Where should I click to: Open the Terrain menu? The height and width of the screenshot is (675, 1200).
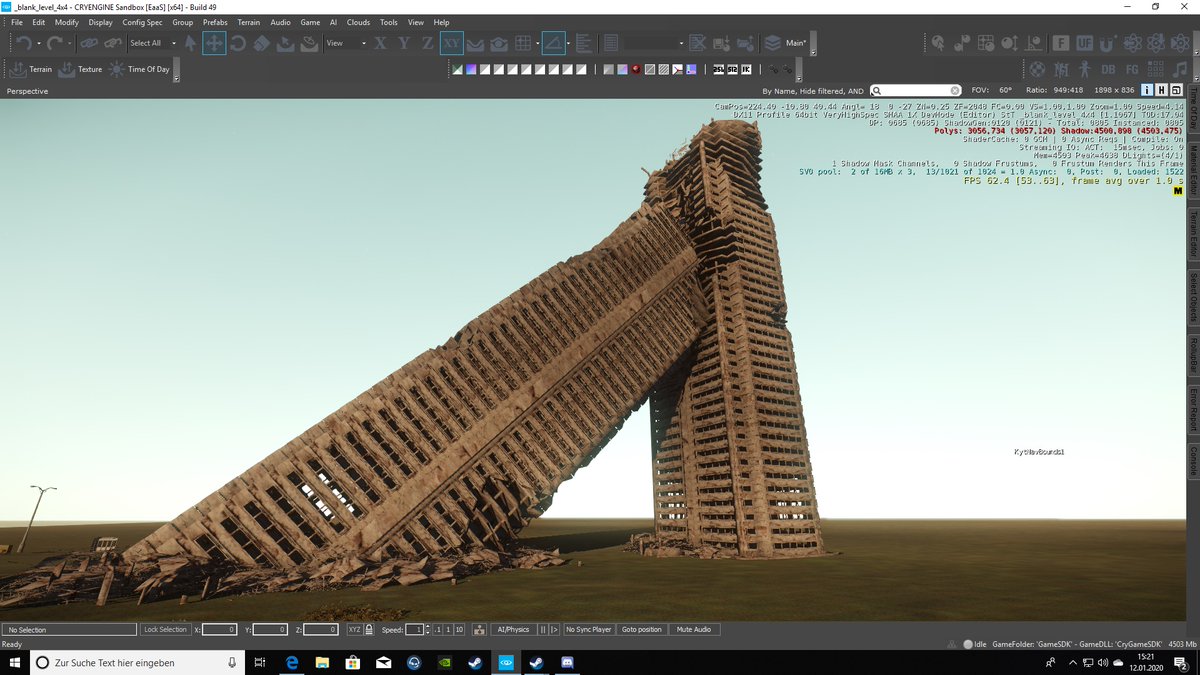248,22
